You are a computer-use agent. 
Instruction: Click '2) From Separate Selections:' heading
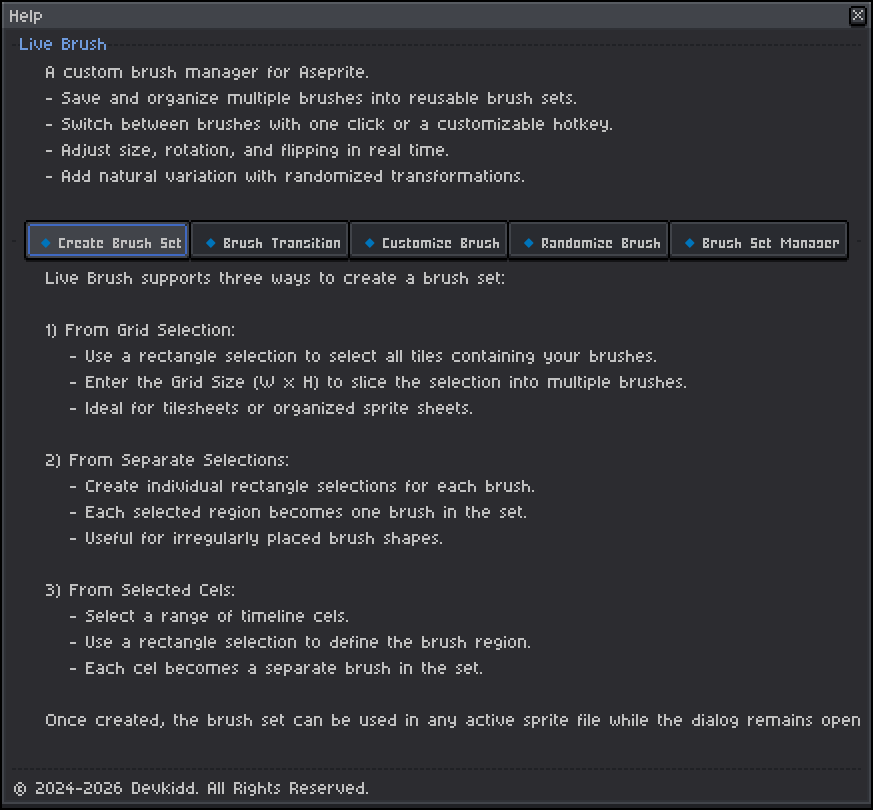click(167, 460)
